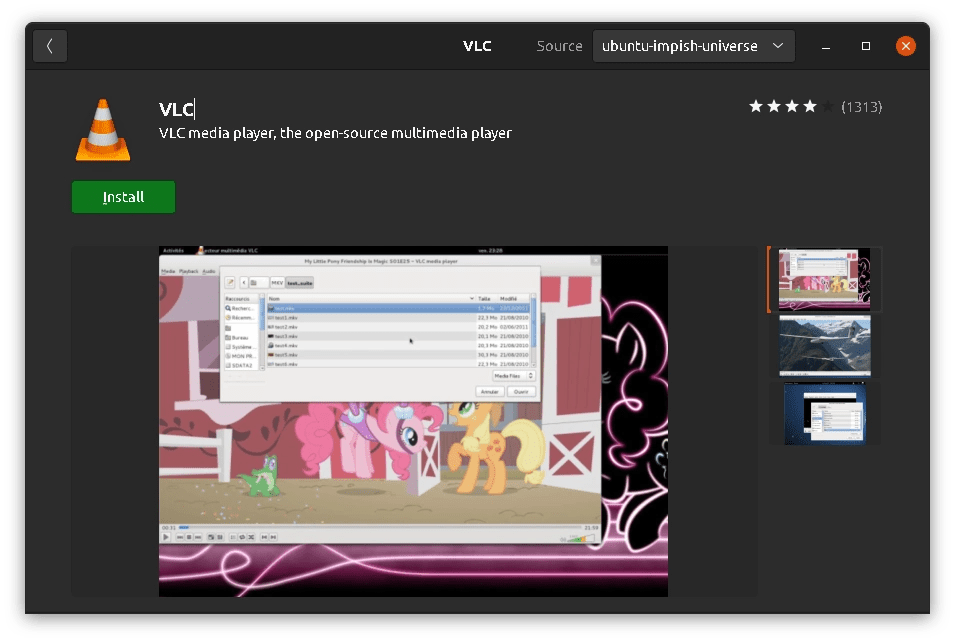Viewport: 955px width, 642px height.
Task: Maximize the software window
Action: [x=865, y=46]
